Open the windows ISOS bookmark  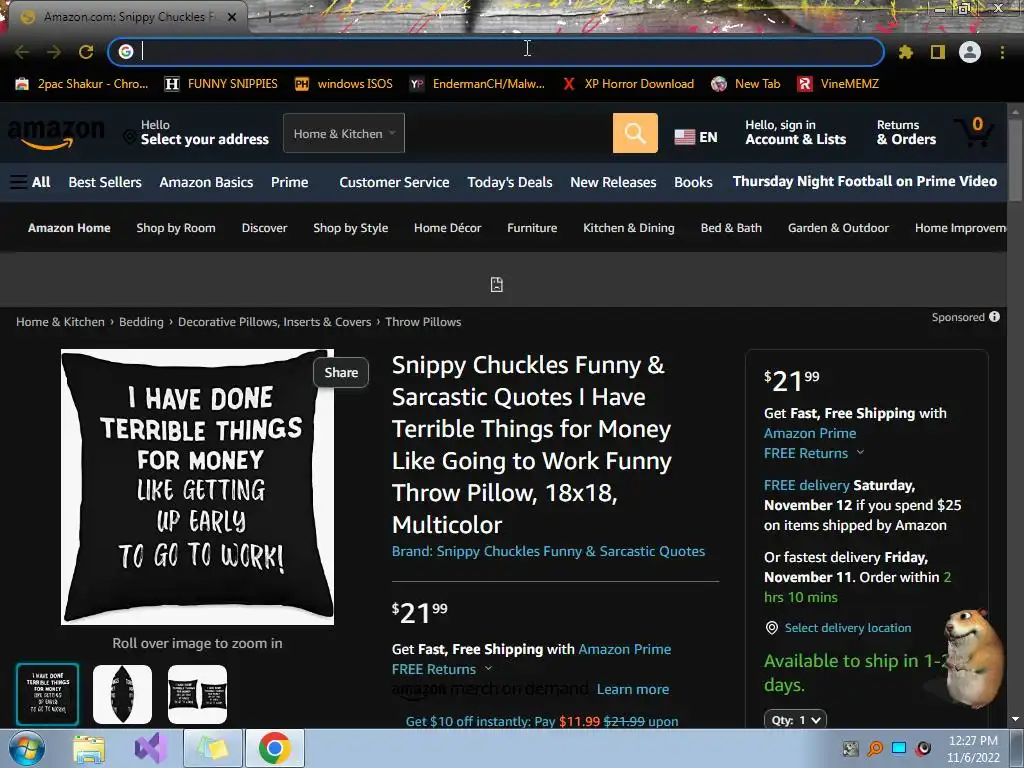coord(344,84)
